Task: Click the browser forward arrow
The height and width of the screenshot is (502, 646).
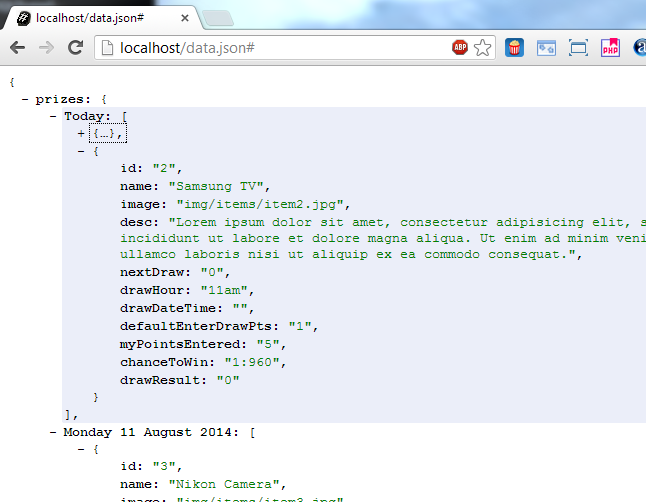Action: tap(46, 47)
